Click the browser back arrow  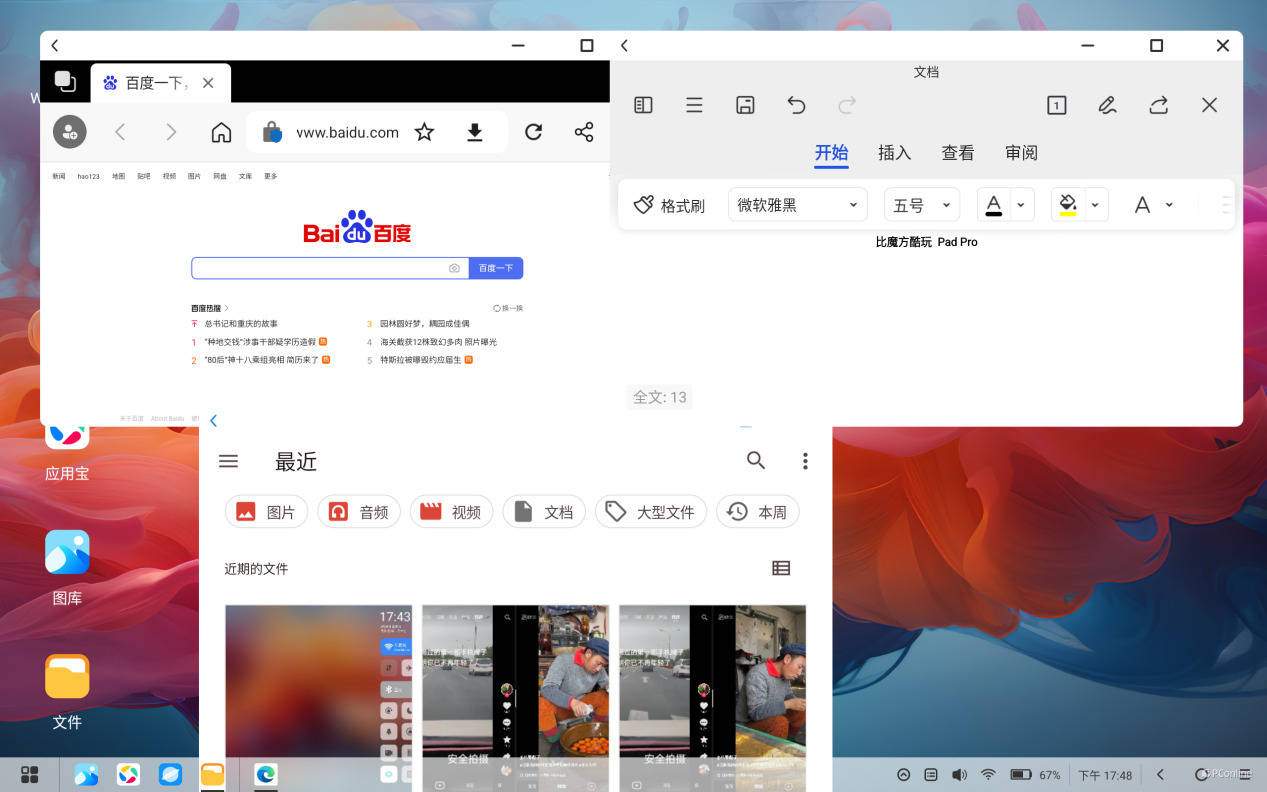(x=120, y=132)
